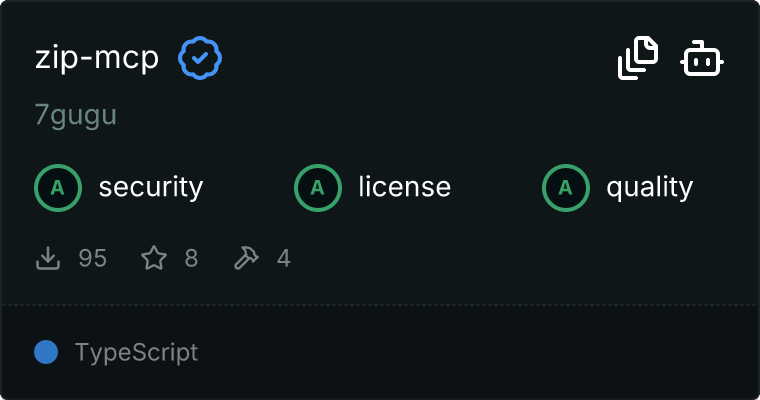
Task: Click the tools count 4
Action: tap(284, 259)
